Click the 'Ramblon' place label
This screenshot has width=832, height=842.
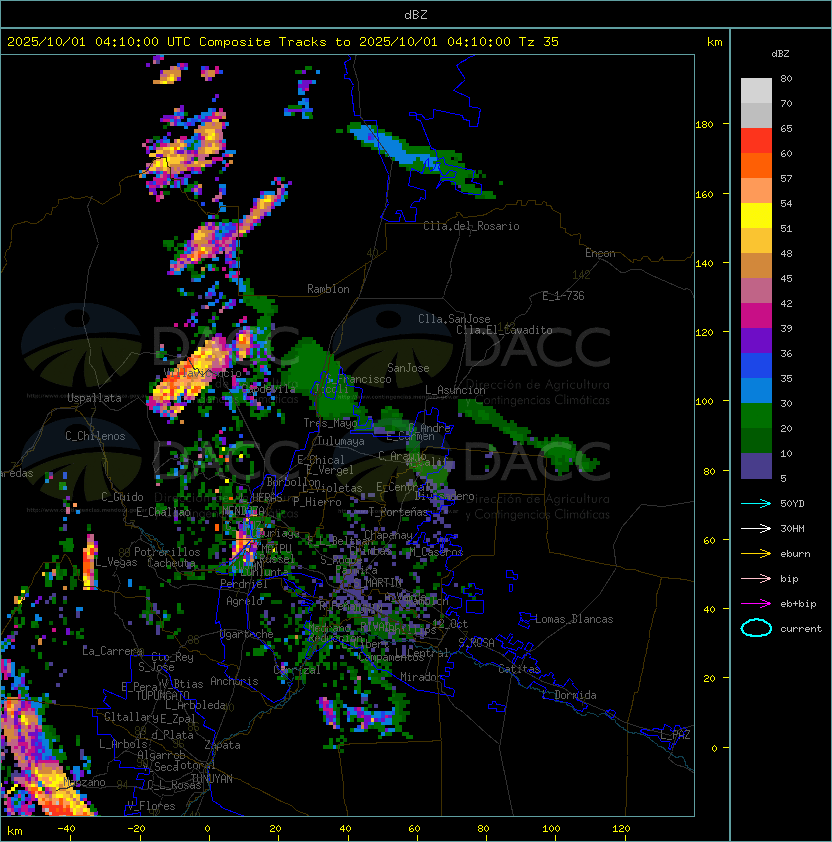point(328,289)
